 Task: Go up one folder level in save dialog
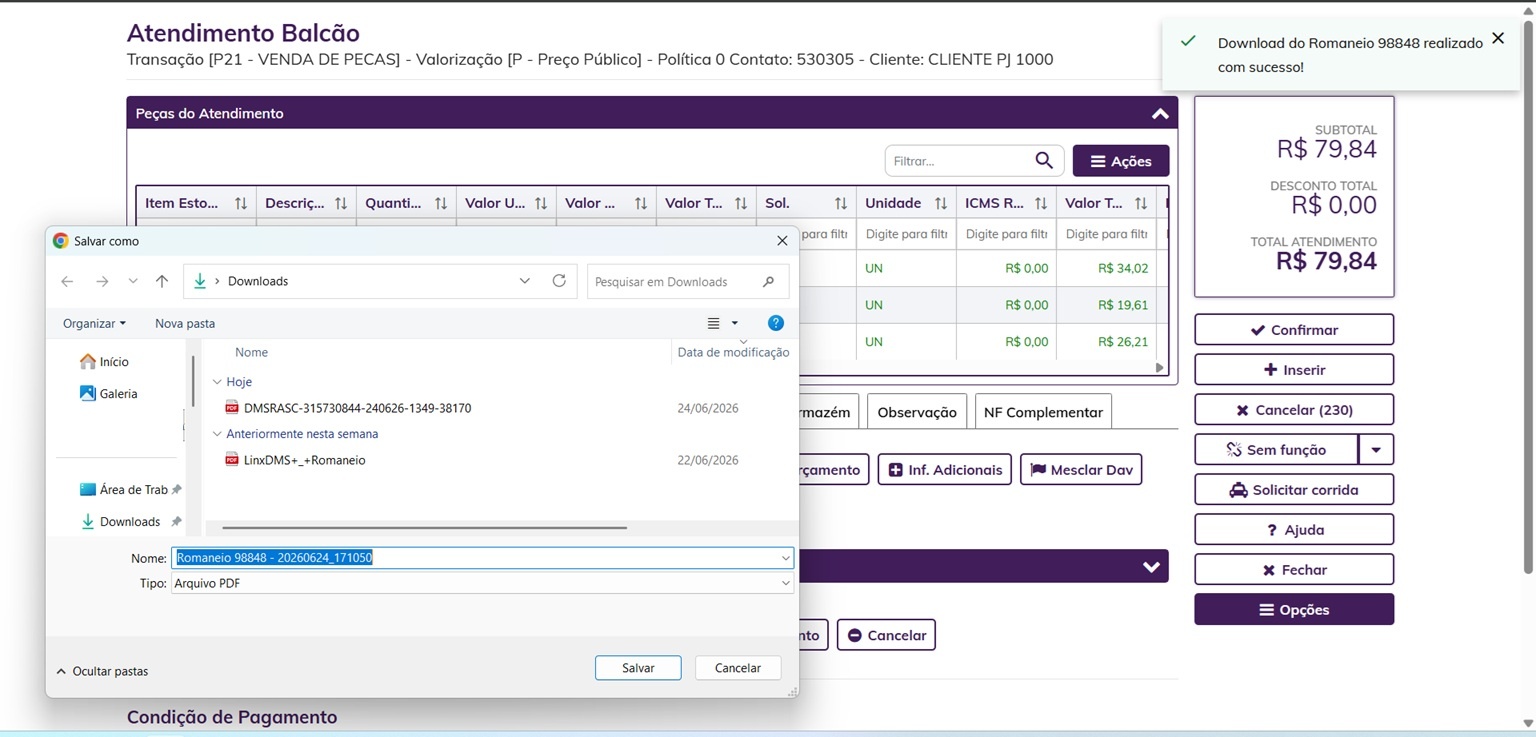pyautogui.click(x=162, y=282)
